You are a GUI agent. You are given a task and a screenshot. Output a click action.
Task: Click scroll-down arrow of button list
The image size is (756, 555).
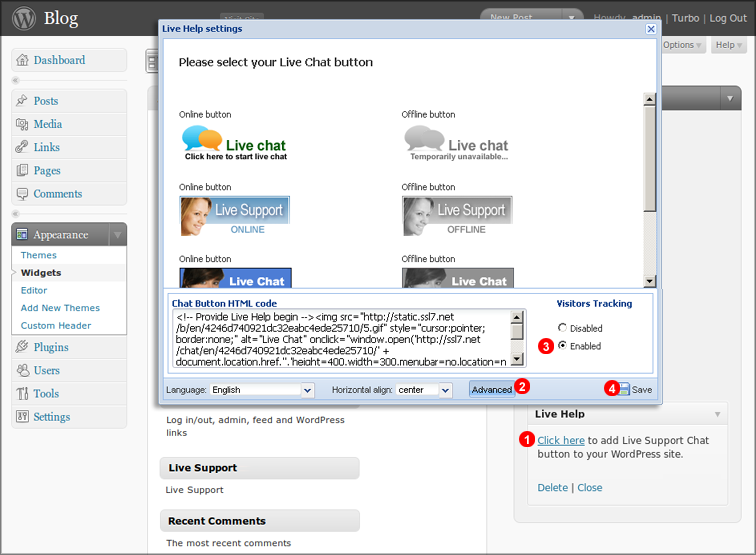click(x=649, y=282)
